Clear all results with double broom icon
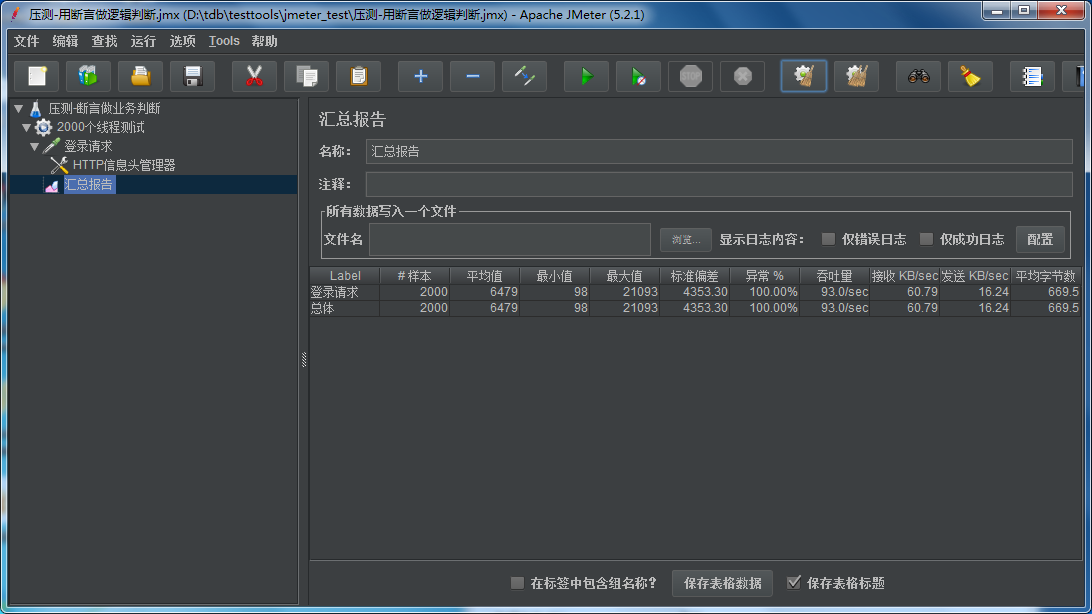1092x614 pixels. [856, 76]
